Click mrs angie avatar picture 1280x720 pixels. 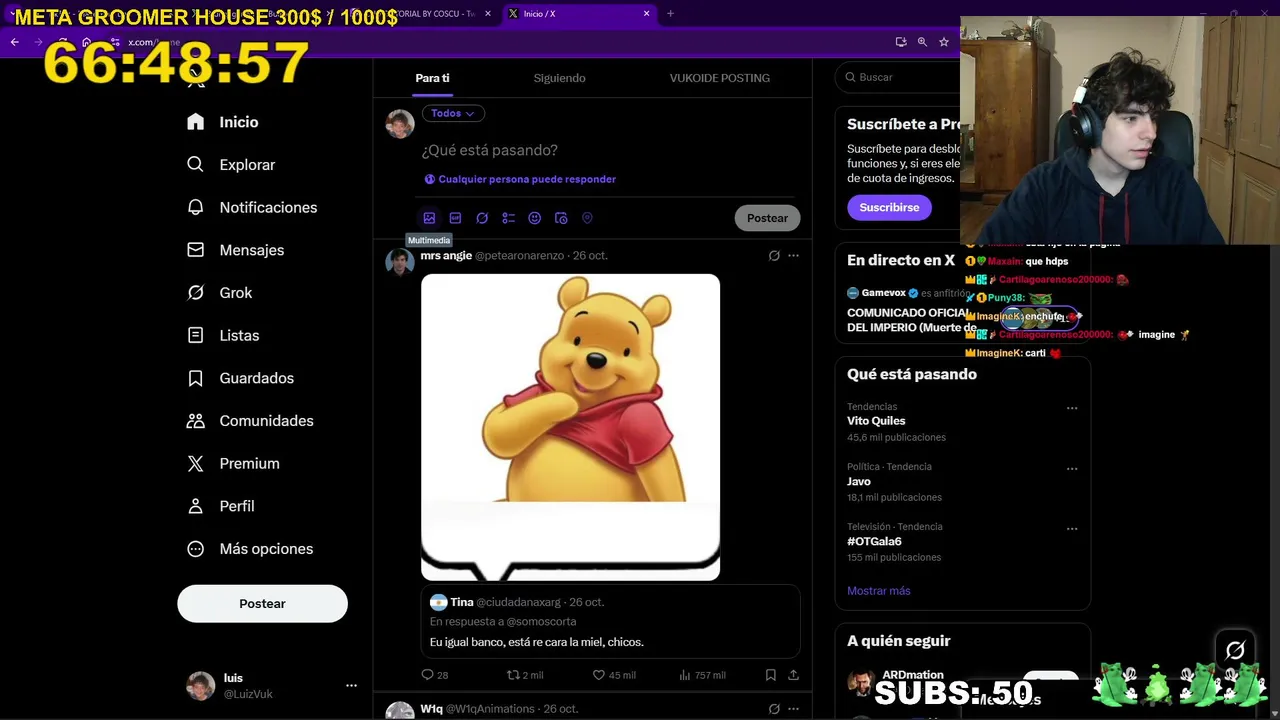click(x=400, y=262)
